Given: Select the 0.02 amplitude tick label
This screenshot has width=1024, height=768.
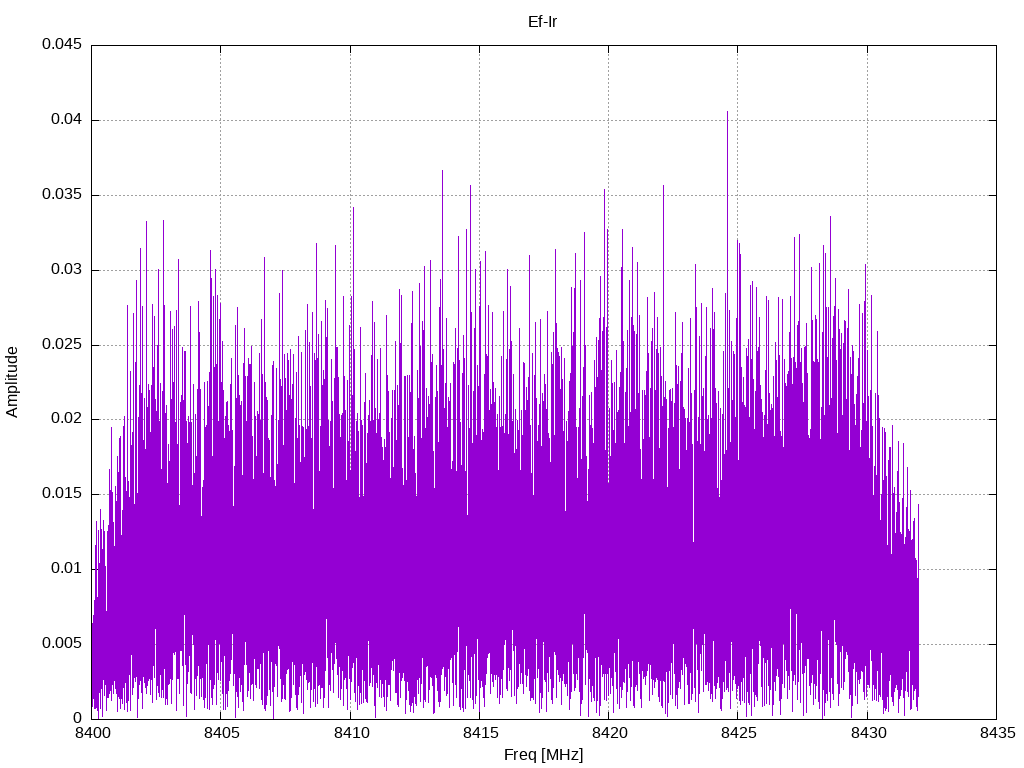Looking at the screenshot, I should 67,419.
